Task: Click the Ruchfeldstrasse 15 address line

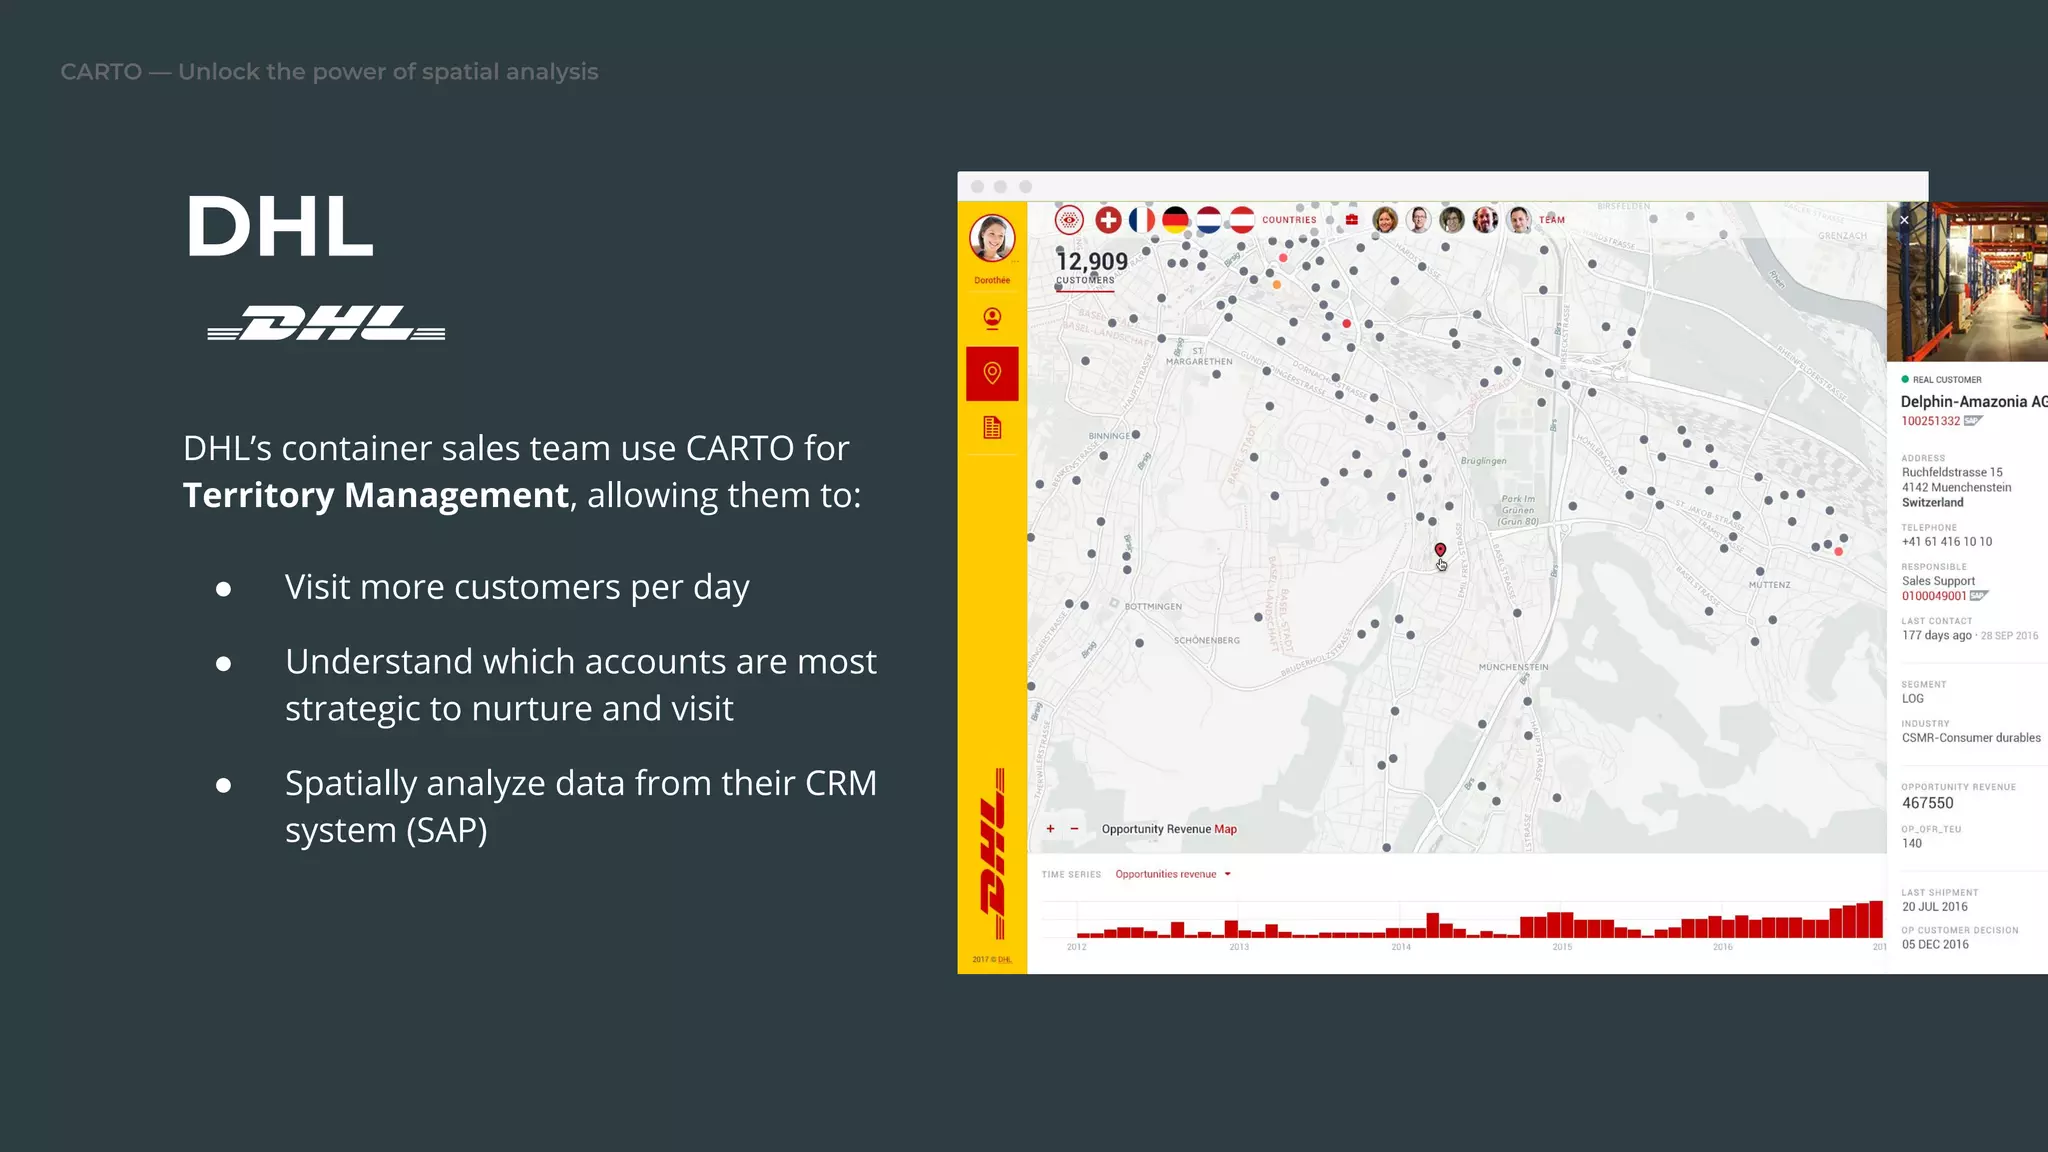Action: click(x=1952, y=472)
